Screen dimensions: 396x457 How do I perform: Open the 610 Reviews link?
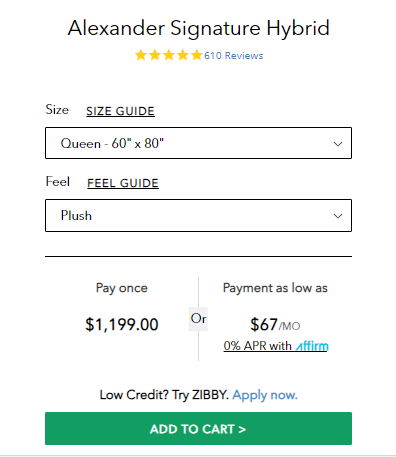click(234, 56)
